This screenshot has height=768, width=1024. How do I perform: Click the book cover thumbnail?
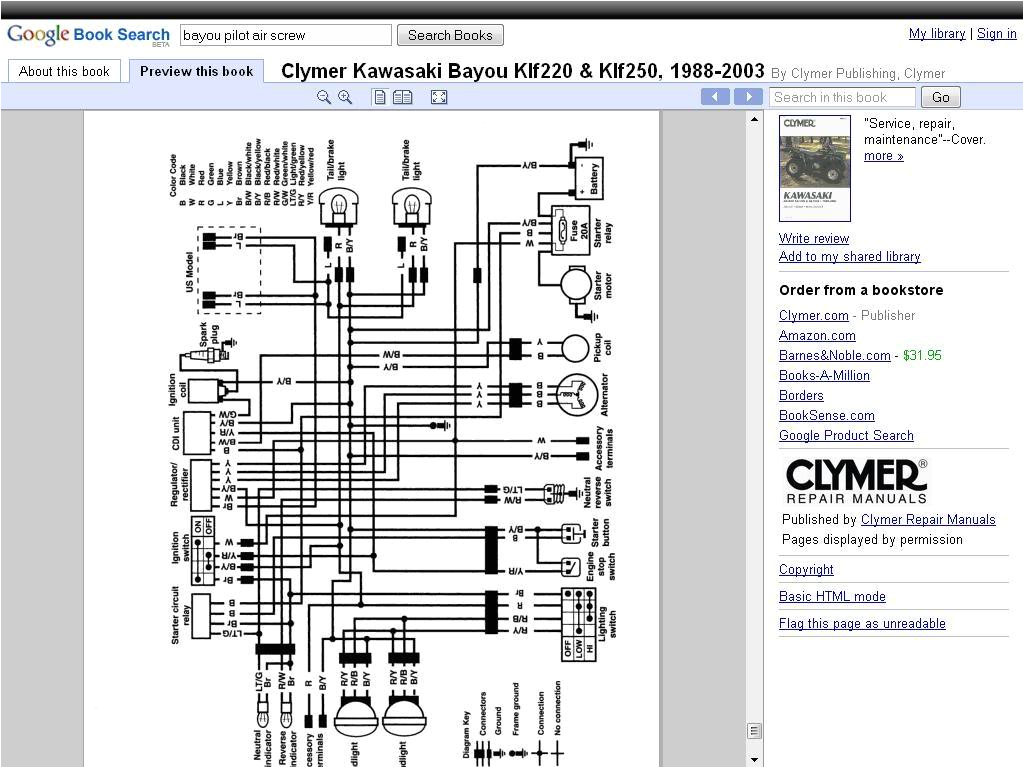coord(815,168)
